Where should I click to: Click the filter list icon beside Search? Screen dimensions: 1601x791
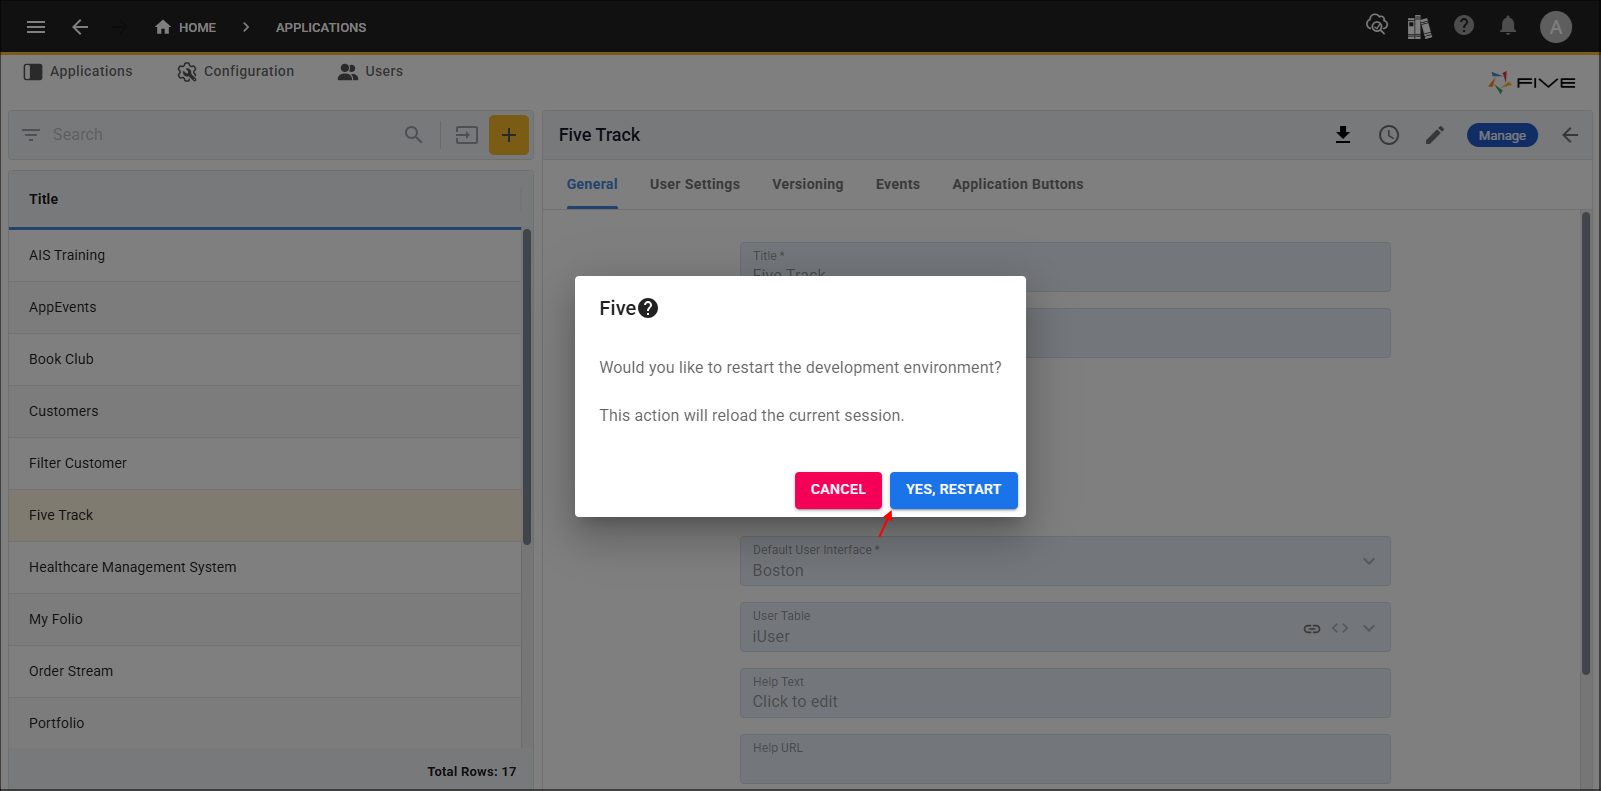pos(31,134)
